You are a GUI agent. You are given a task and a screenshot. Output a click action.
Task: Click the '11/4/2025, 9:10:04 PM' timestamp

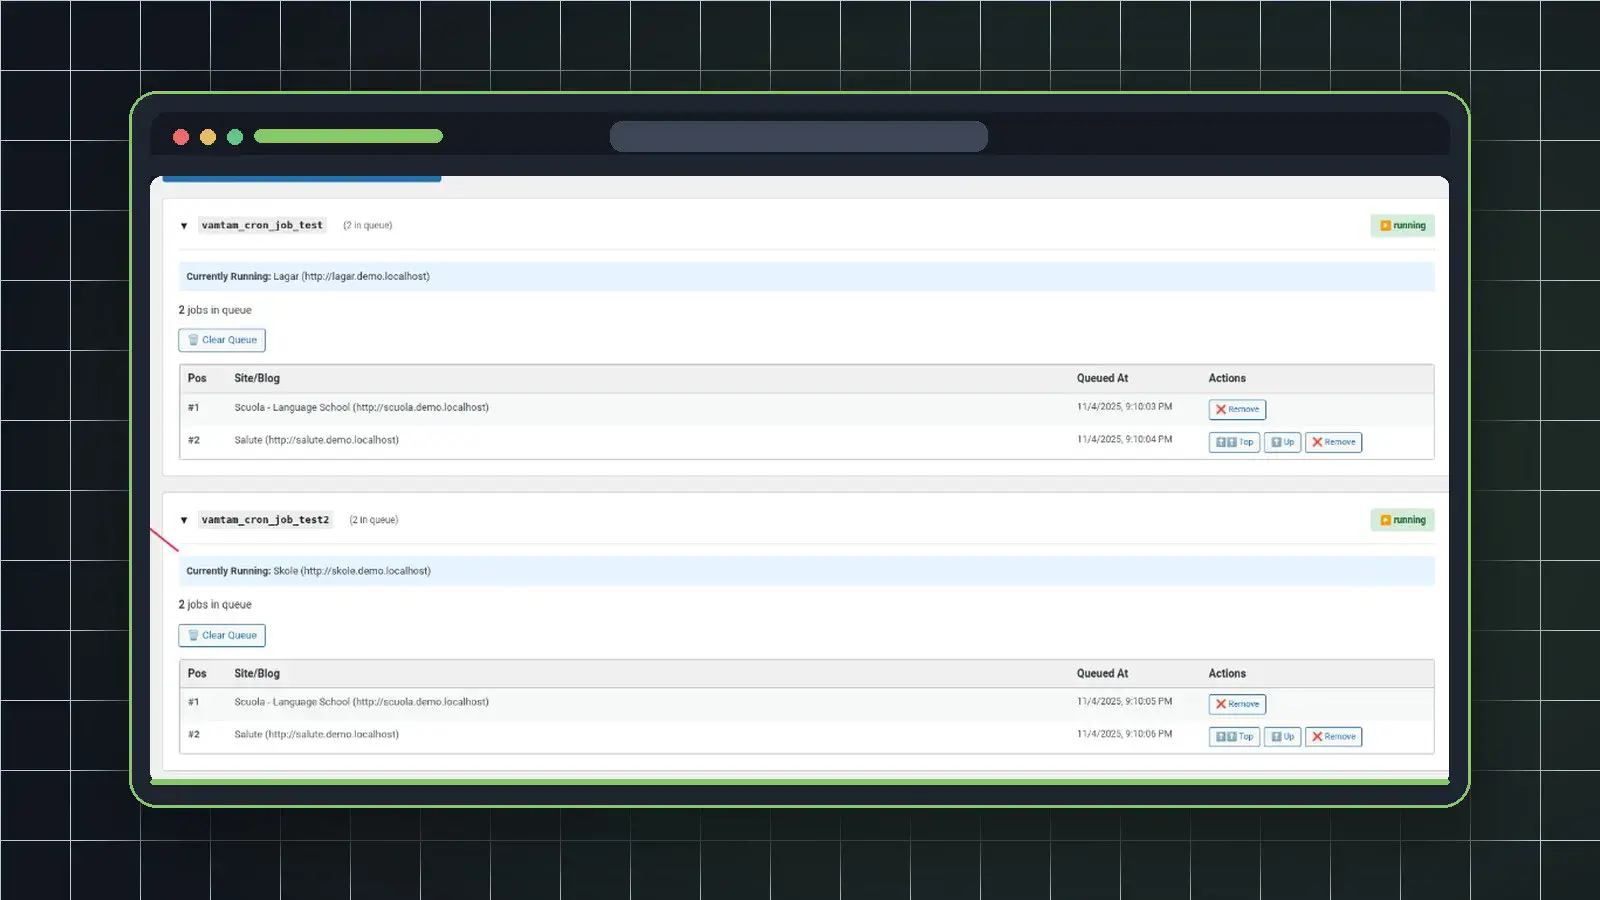[x=1124, y=440]
